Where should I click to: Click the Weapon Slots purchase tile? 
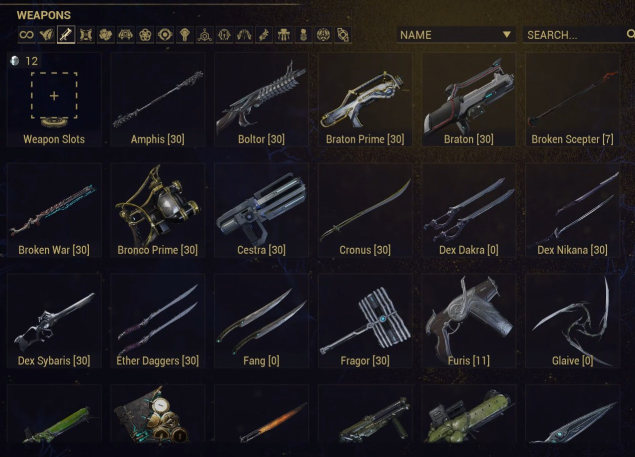coord(54,99)
